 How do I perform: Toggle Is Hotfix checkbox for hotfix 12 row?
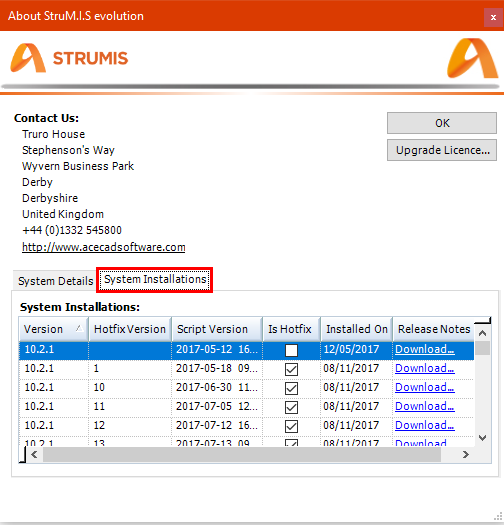tap(291, 427)
